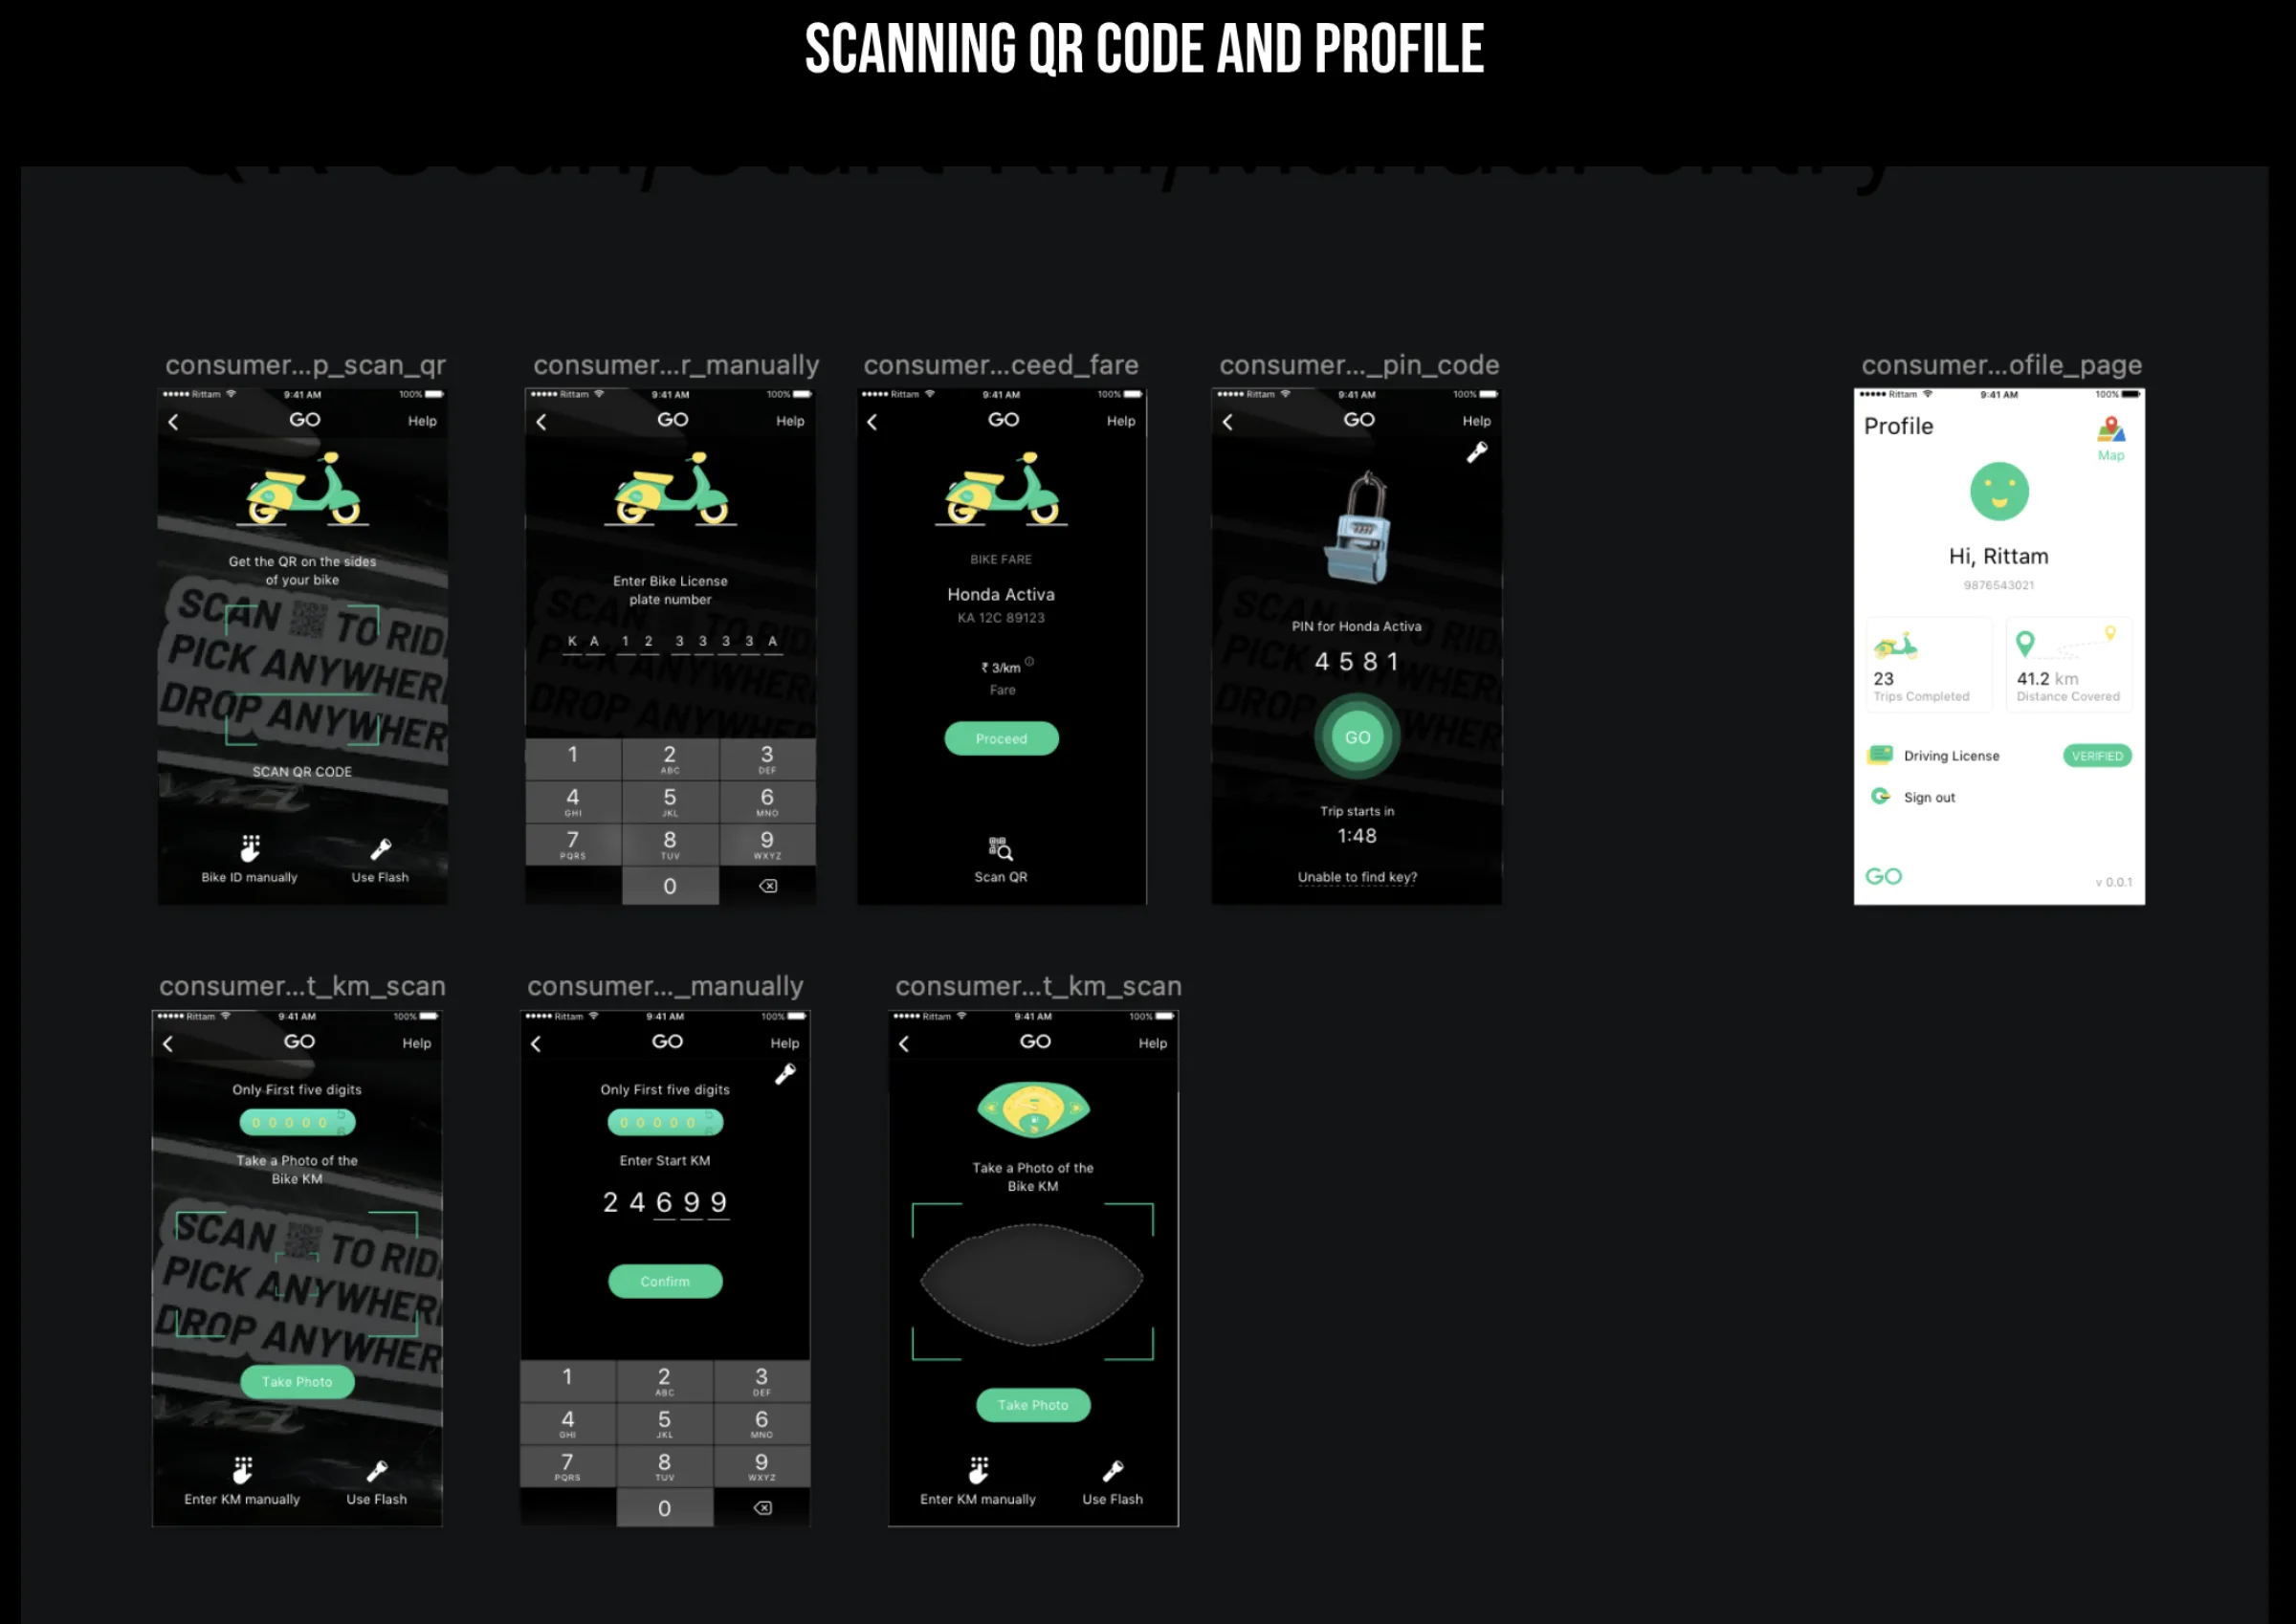The width and height of the screenshot is (2296, 1624).
Task: Tap Help on ceed_fare screen
Action: (1121, 421)
